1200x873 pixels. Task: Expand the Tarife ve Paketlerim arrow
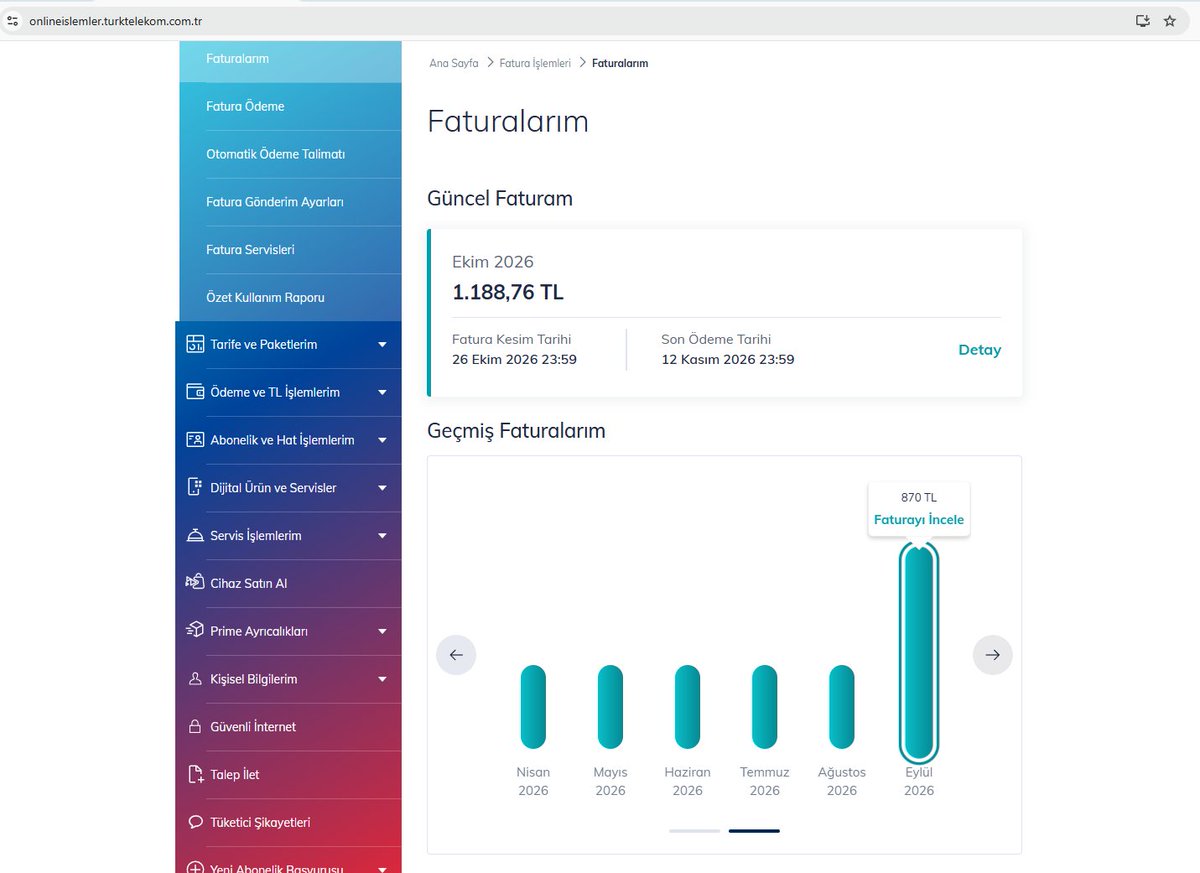(x=382, y=345)
